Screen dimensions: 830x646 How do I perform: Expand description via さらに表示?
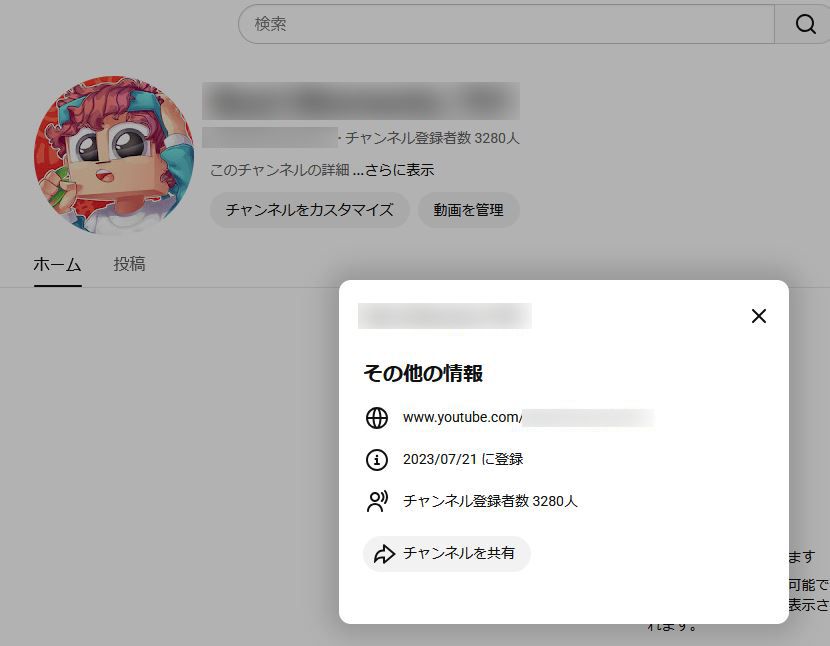(398, 170)
